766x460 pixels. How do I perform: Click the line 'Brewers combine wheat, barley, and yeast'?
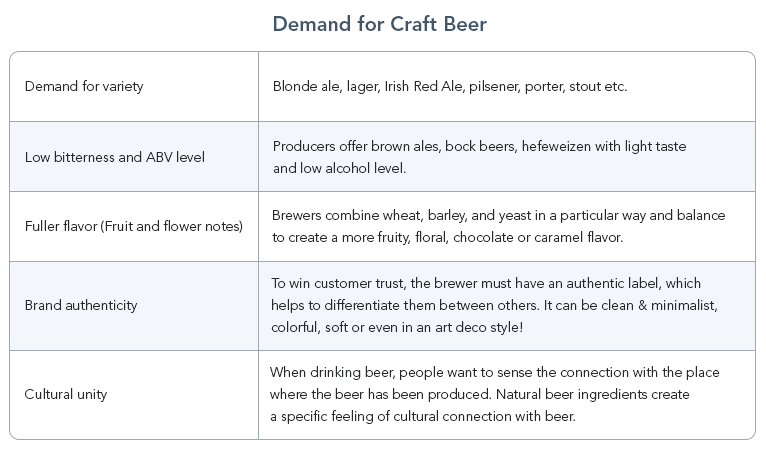(499, 215)
